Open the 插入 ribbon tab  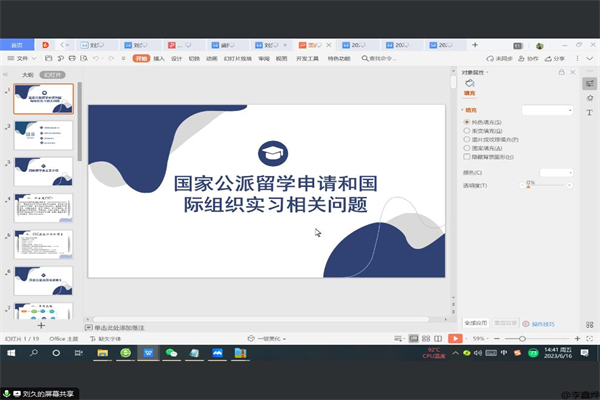pyautogui.click(x=159, y=59)
